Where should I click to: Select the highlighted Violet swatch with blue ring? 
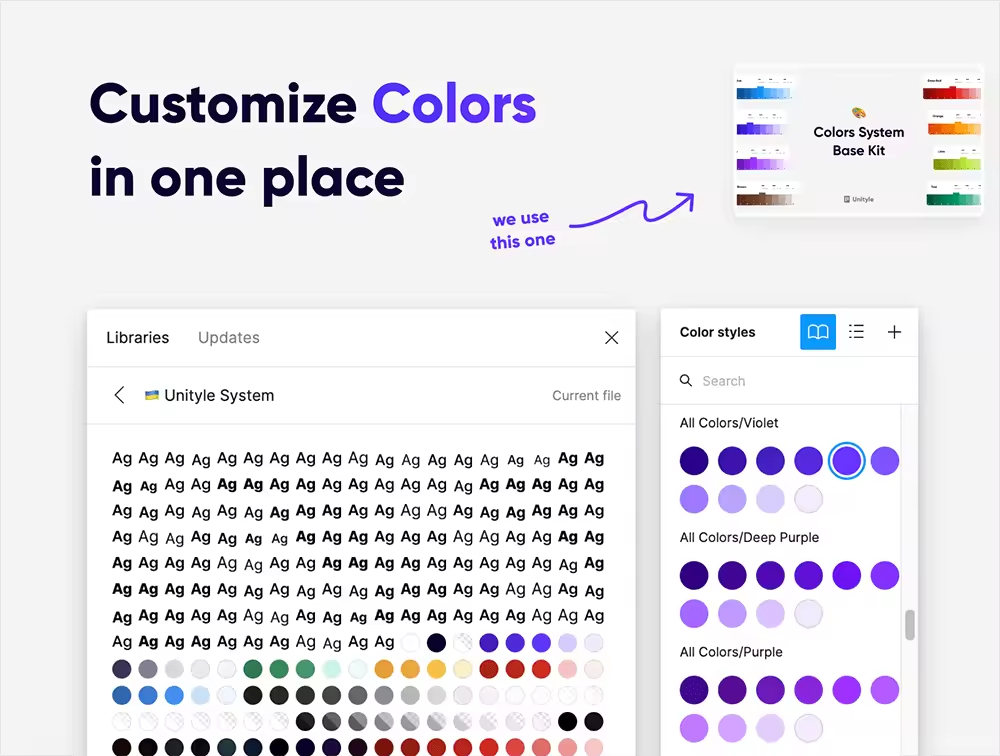point(847,461)
